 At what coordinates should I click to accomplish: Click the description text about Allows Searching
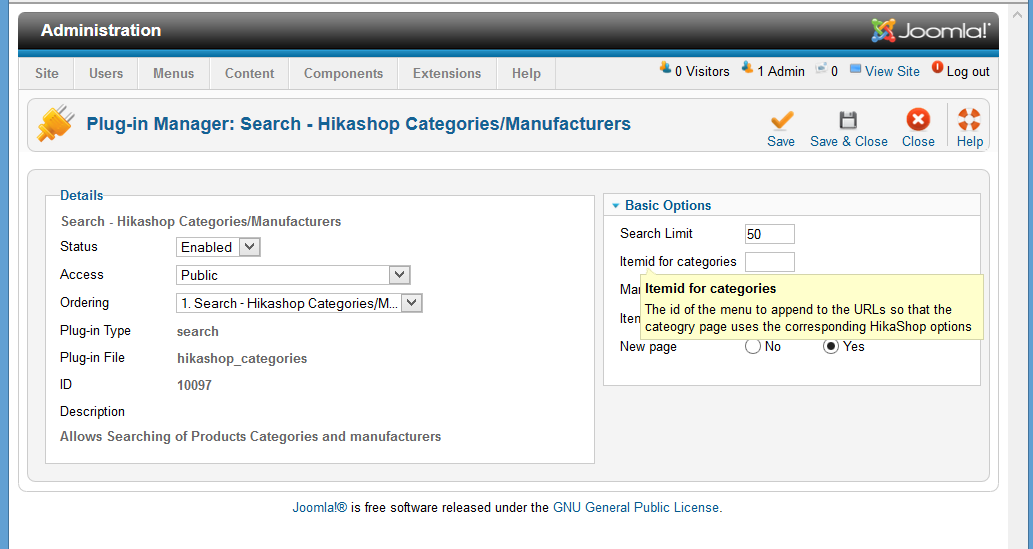[x=250, y=436]
